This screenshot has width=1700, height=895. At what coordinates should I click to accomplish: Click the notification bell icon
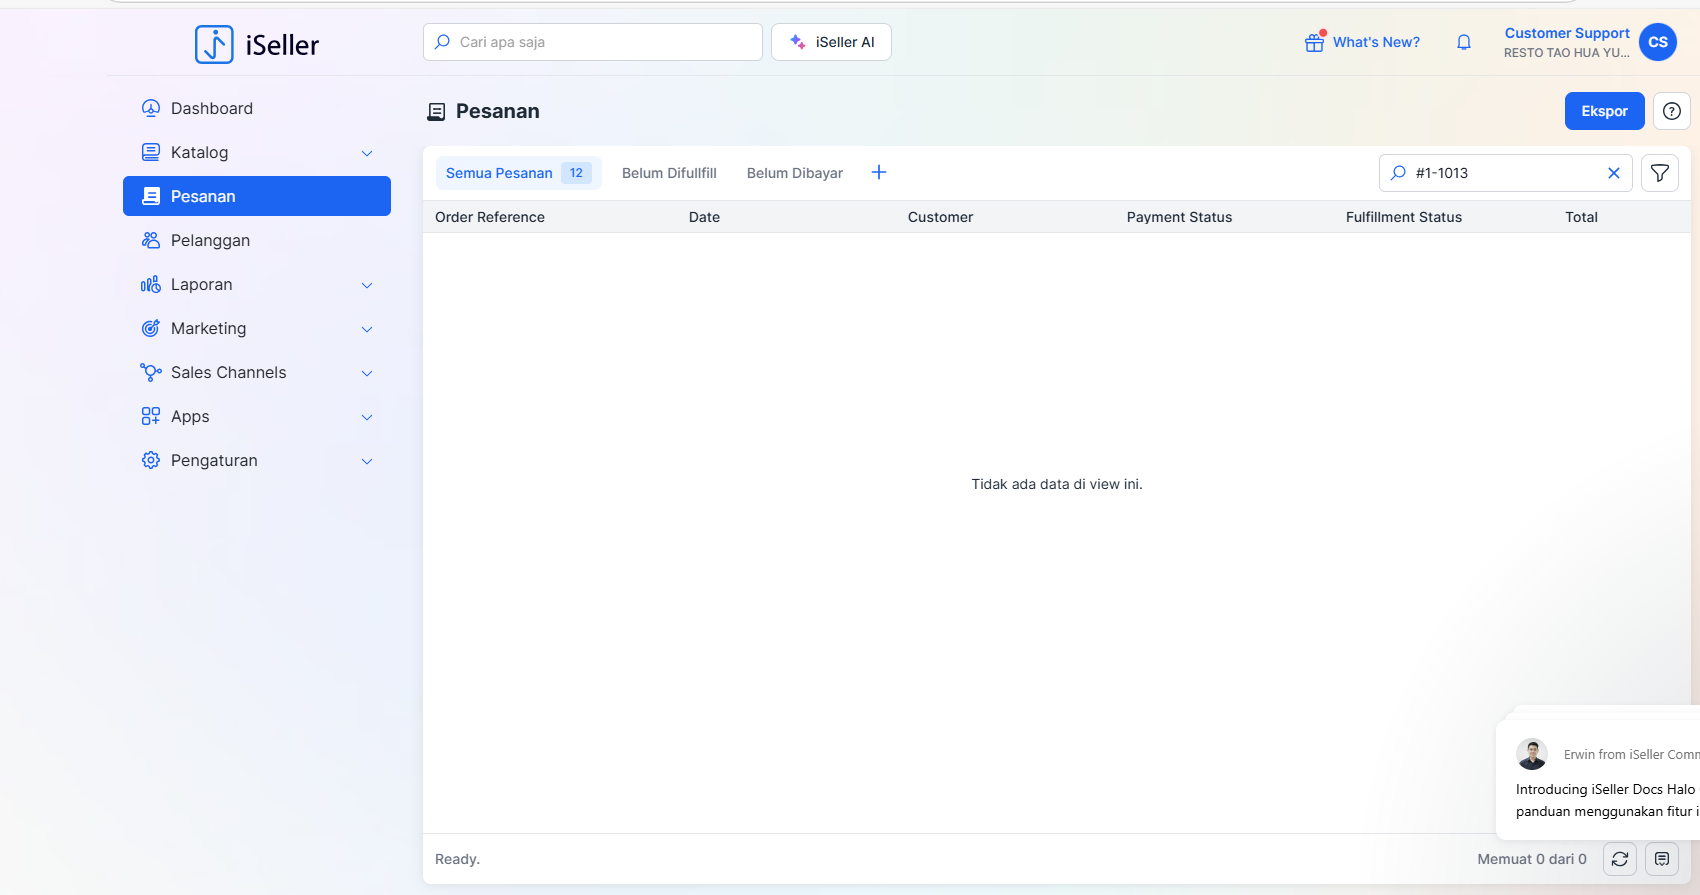pos(1463,42)
